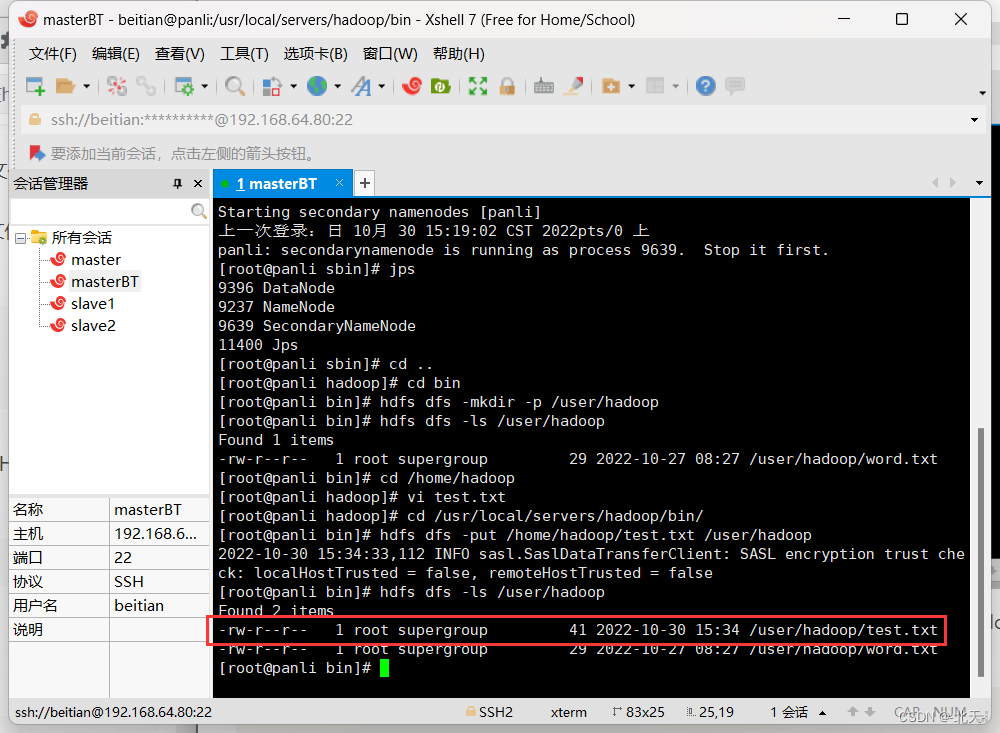Click the Font toolbar icon
The height and width of the screenshot is (733, 1000).
coord(362,85)
